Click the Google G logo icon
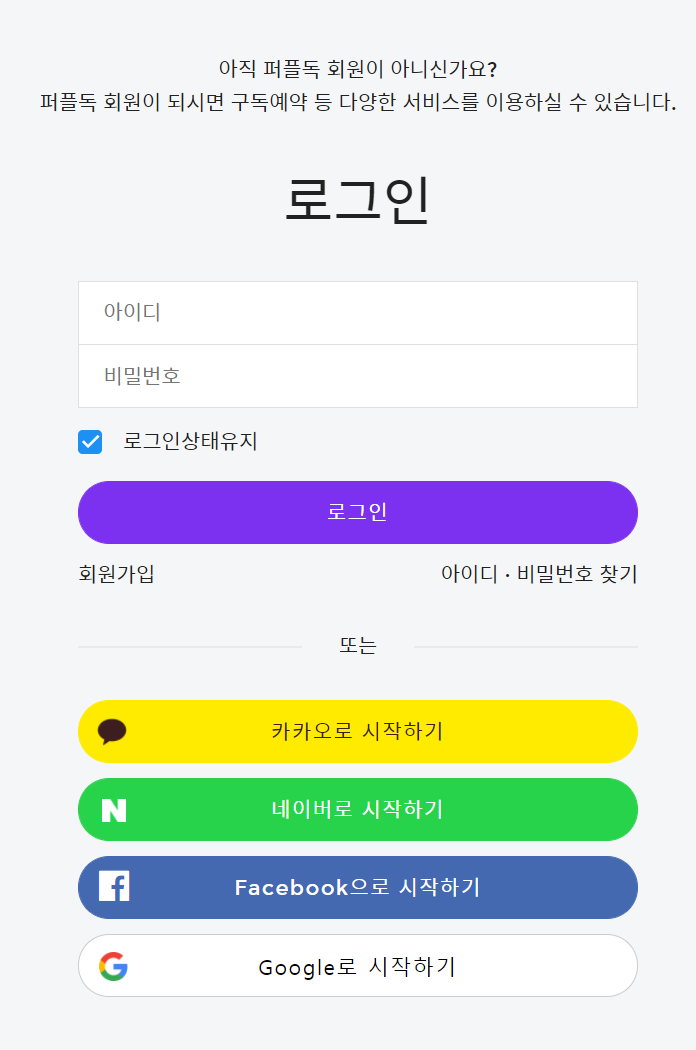This screenshot has width=696, height=1050. (114, 966)
